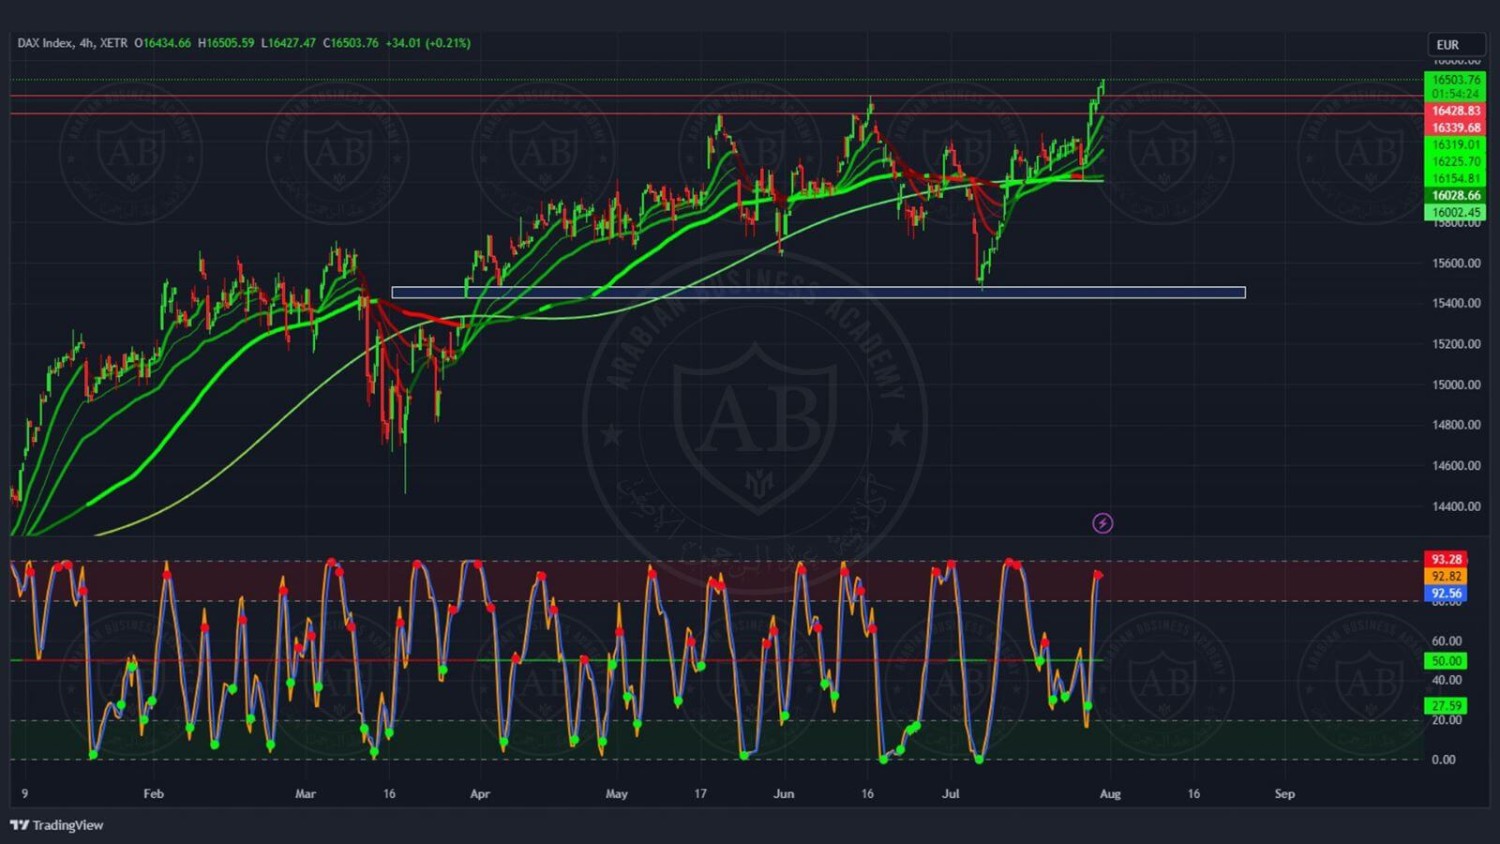Image resolution: width=1500 pixels, height=844 pixels.
Task: Select the upper red horizontal line at 16428.83
Action: [716, 96]
